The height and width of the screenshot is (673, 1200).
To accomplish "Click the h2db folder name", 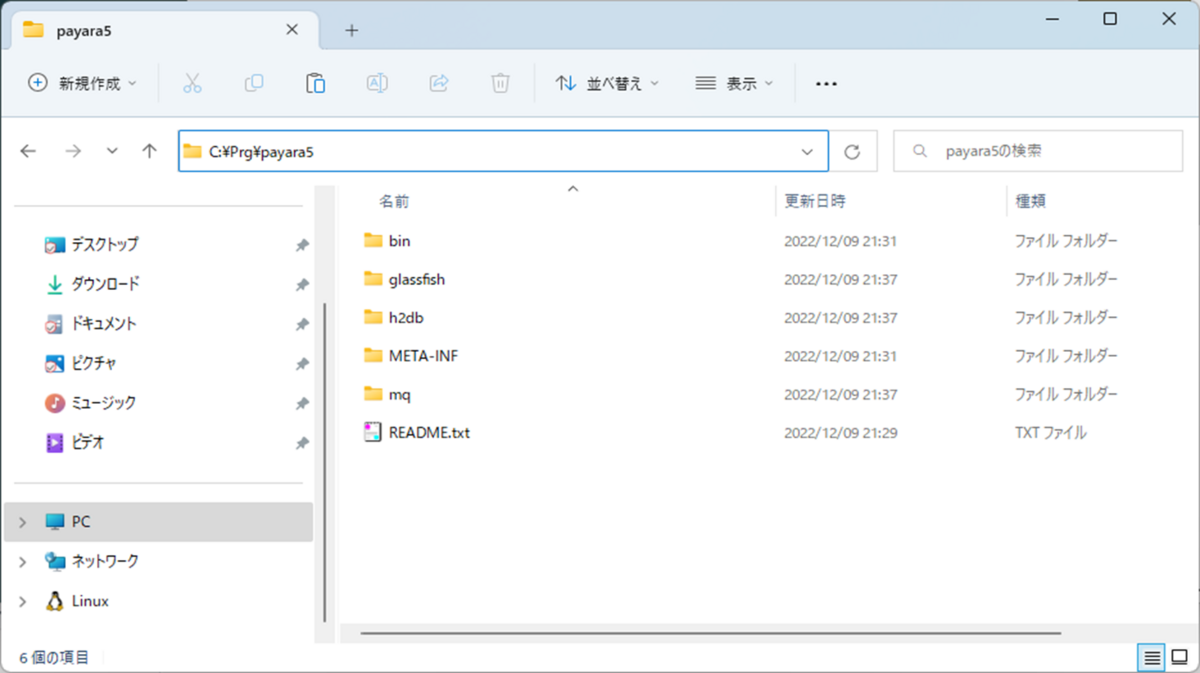I will (405, 318).
